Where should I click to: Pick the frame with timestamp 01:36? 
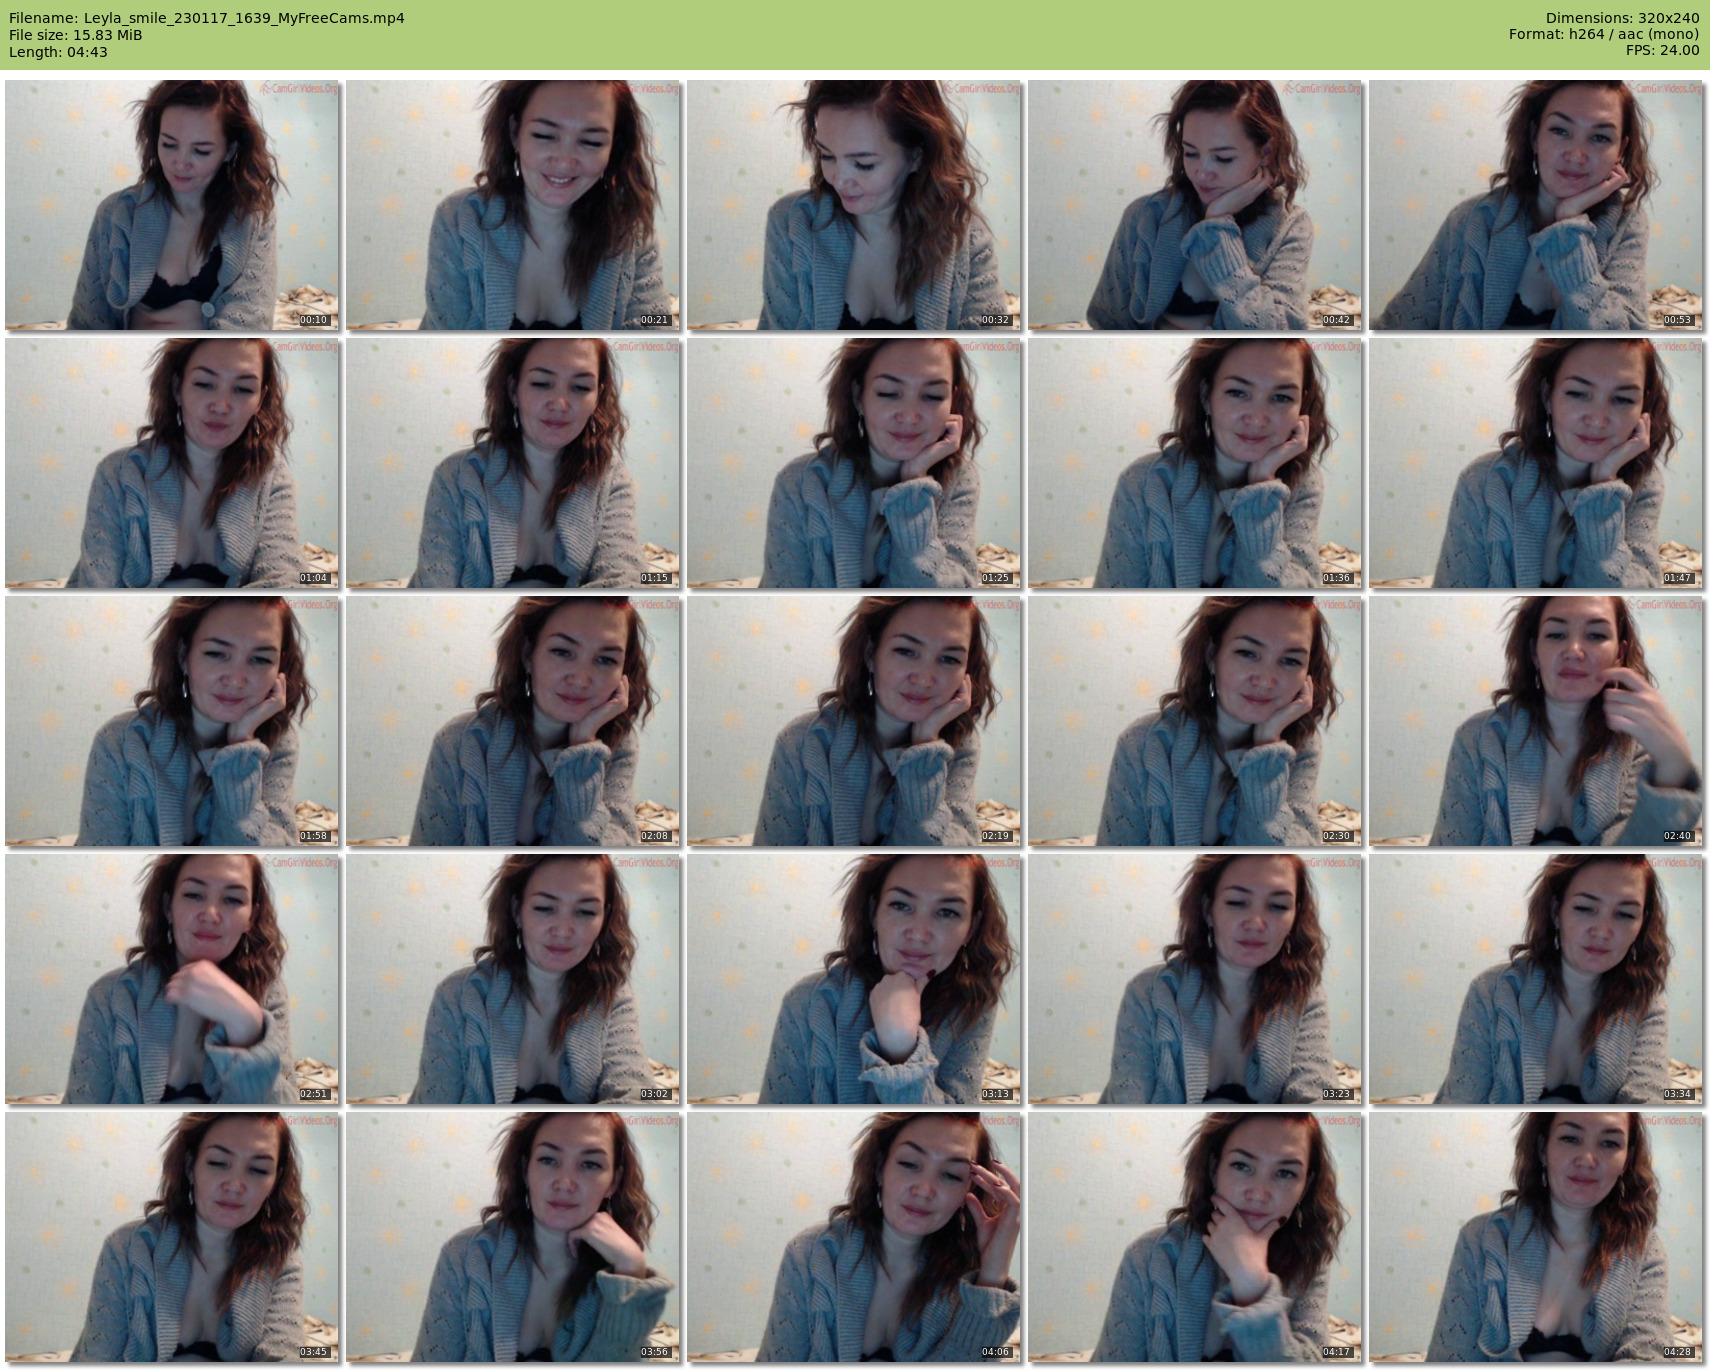[x=1195, y=463]
